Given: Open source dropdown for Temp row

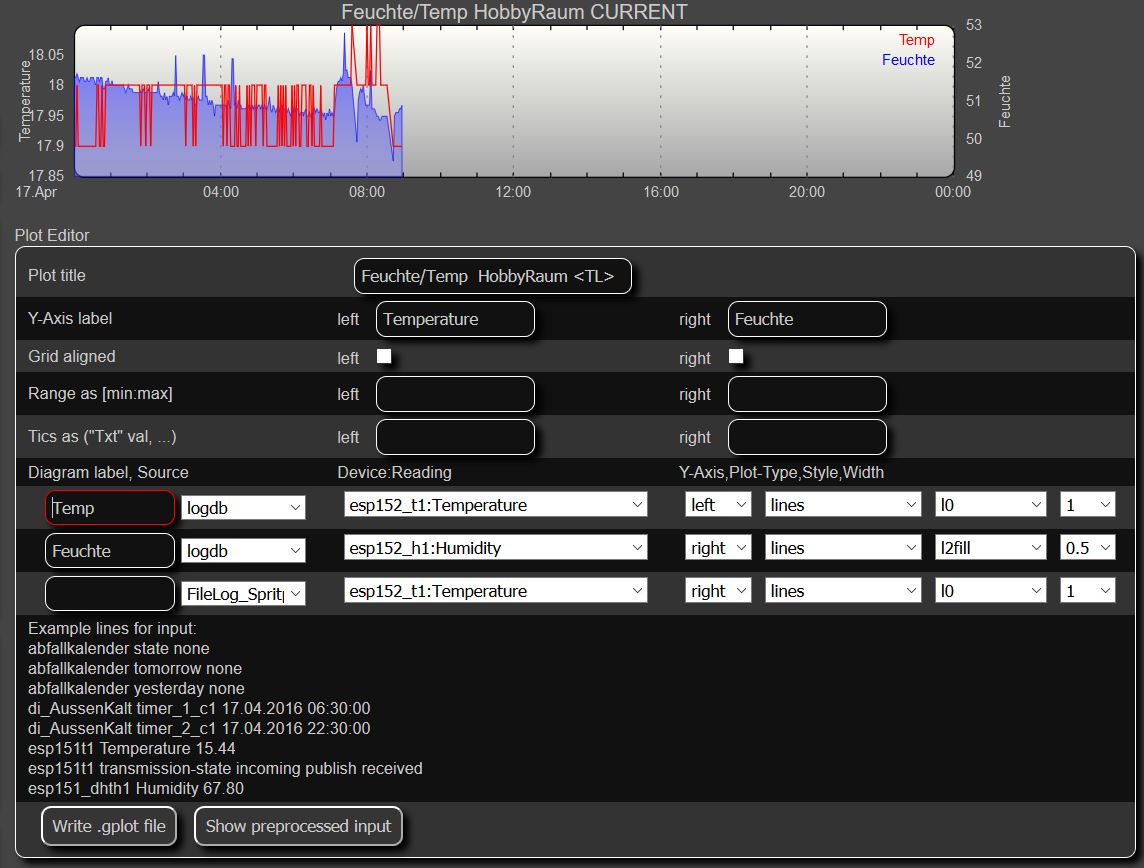Looking at the screenshot, I should 243,508.
